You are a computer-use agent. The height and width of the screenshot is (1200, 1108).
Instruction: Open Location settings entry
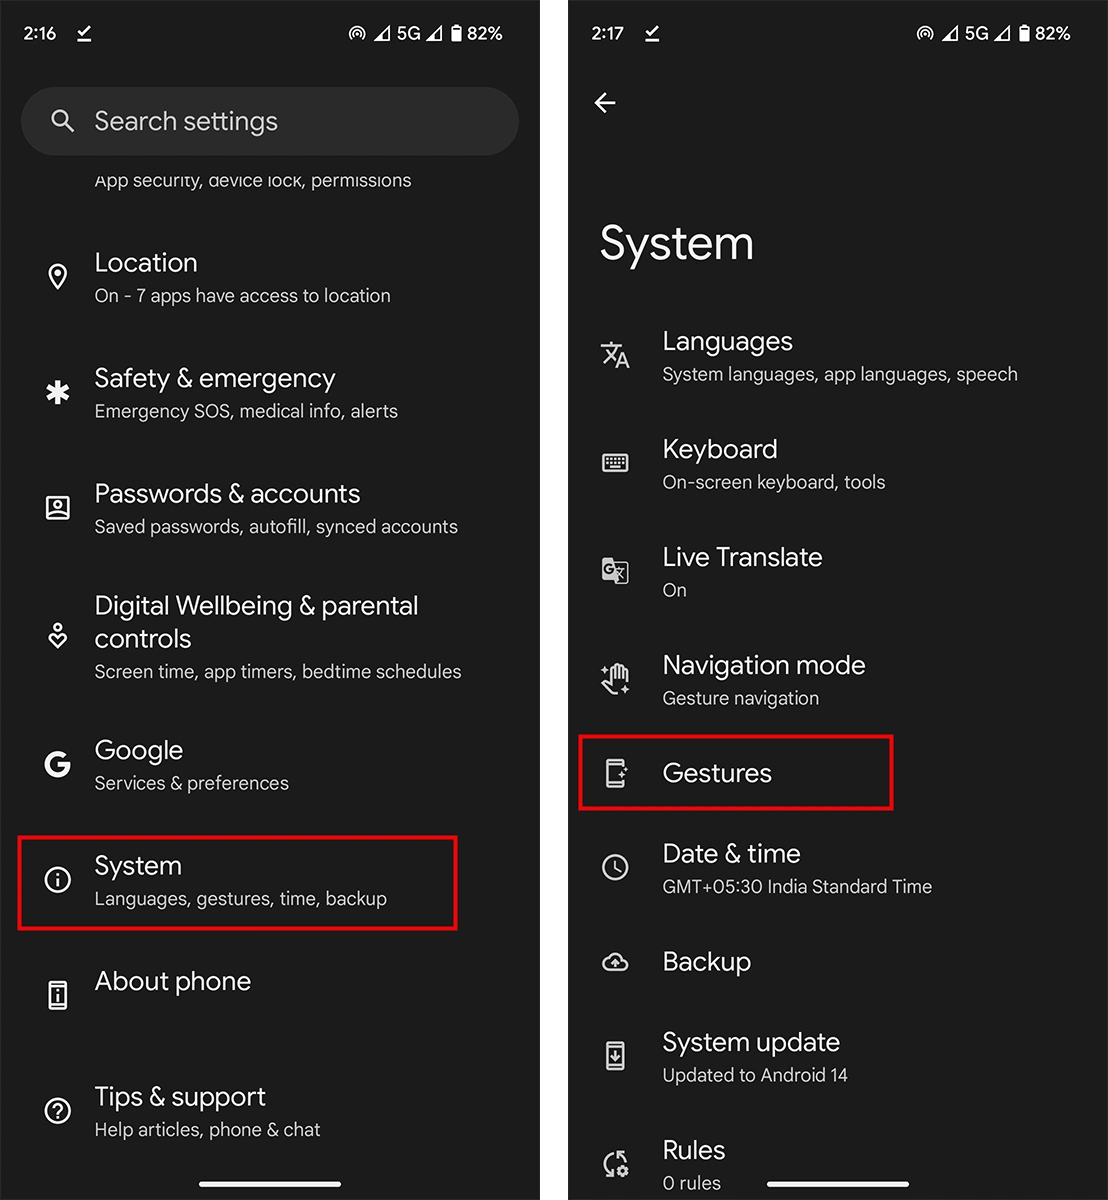click(x=270, y=277)
